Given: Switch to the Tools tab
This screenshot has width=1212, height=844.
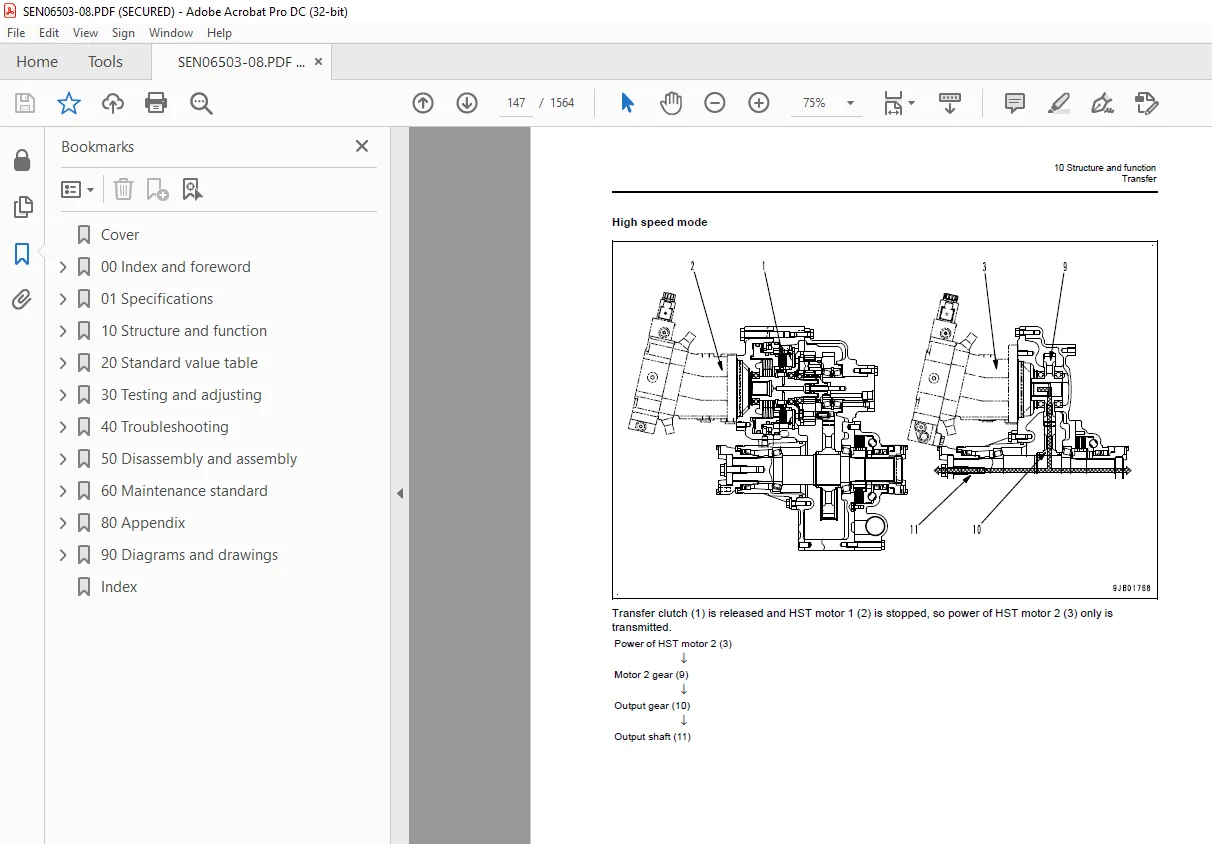Looking at the screenshot, I should pyautogui.click(x=105, y=62).
